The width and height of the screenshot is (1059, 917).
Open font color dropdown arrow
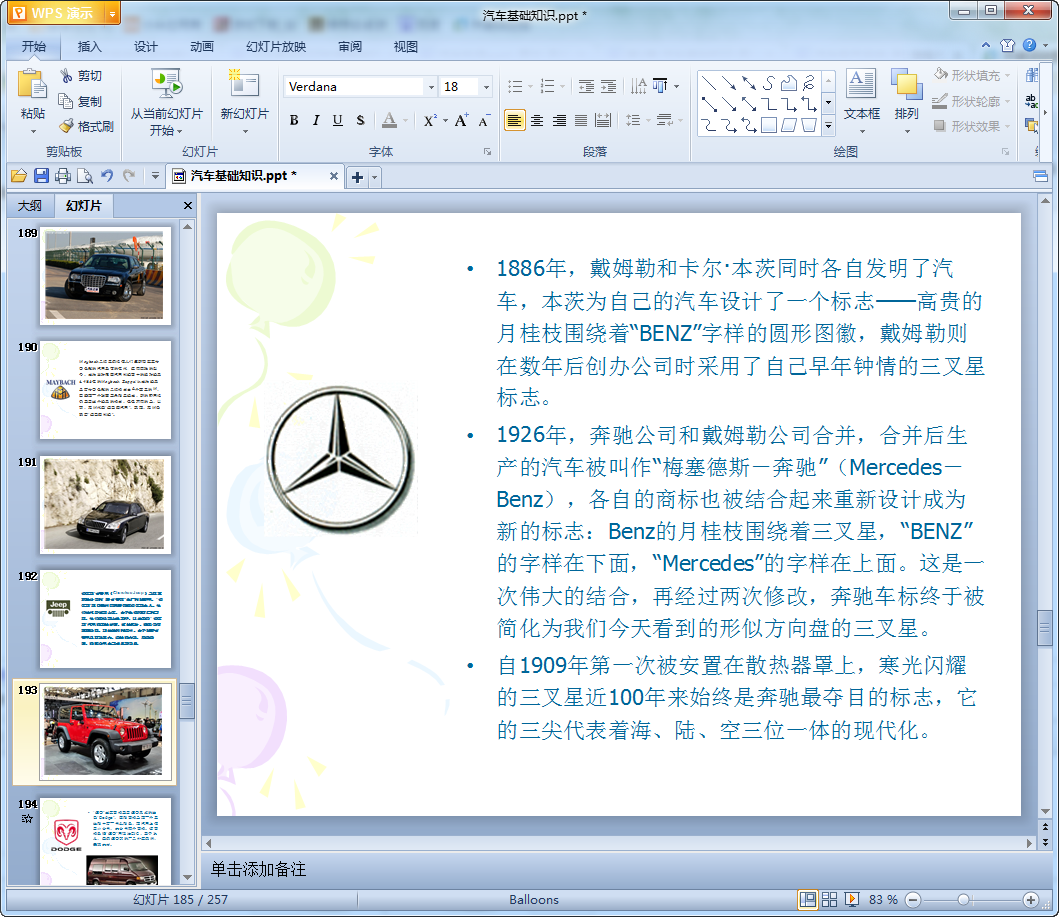click(x=405, y=121)
